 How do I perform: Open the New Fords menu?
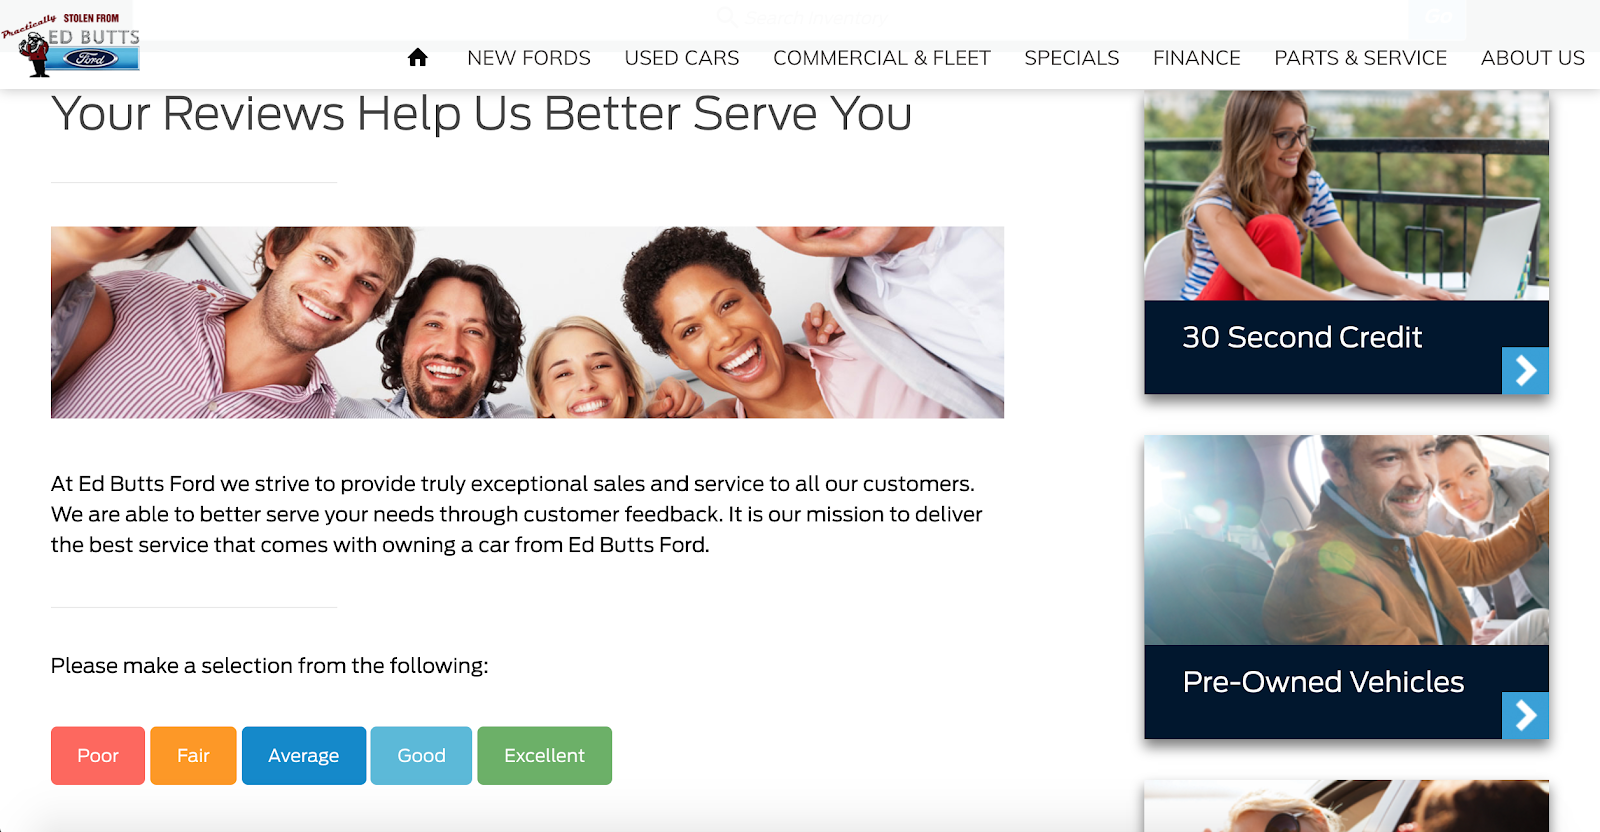tap(529, 58)
